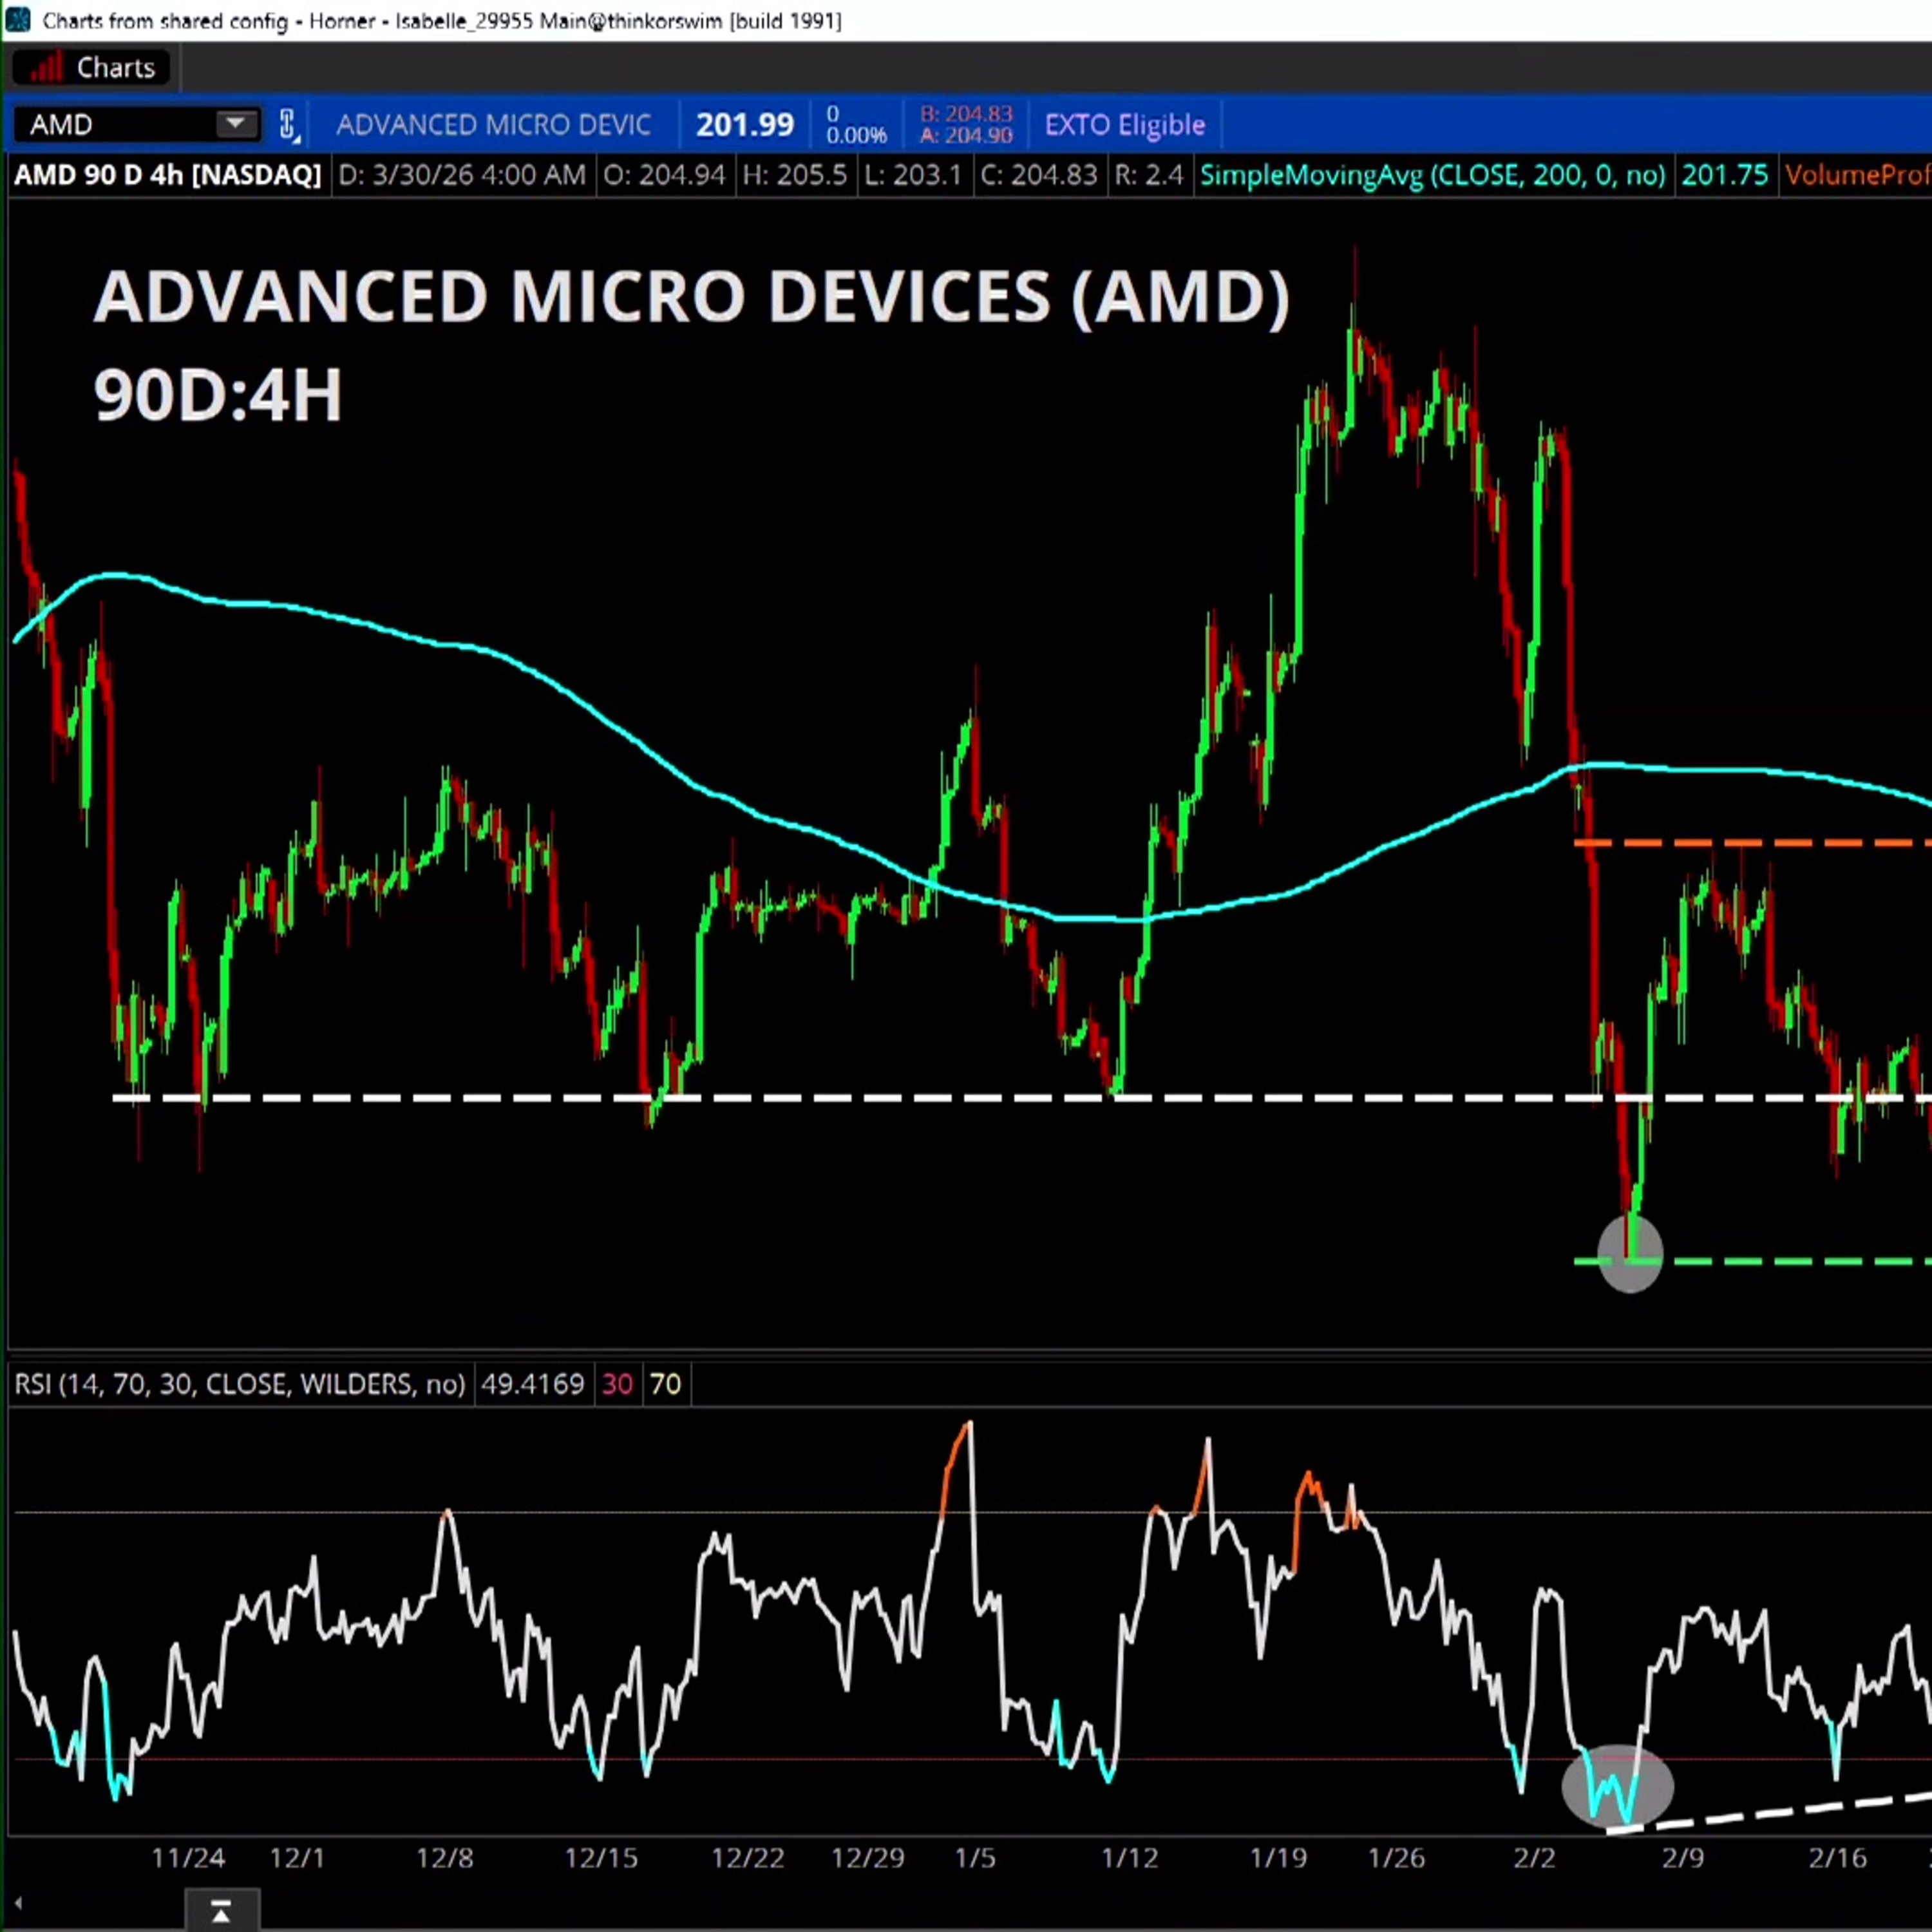
Task: Click the 'EXTO Eligible' label
Action: click(1125, 125)
